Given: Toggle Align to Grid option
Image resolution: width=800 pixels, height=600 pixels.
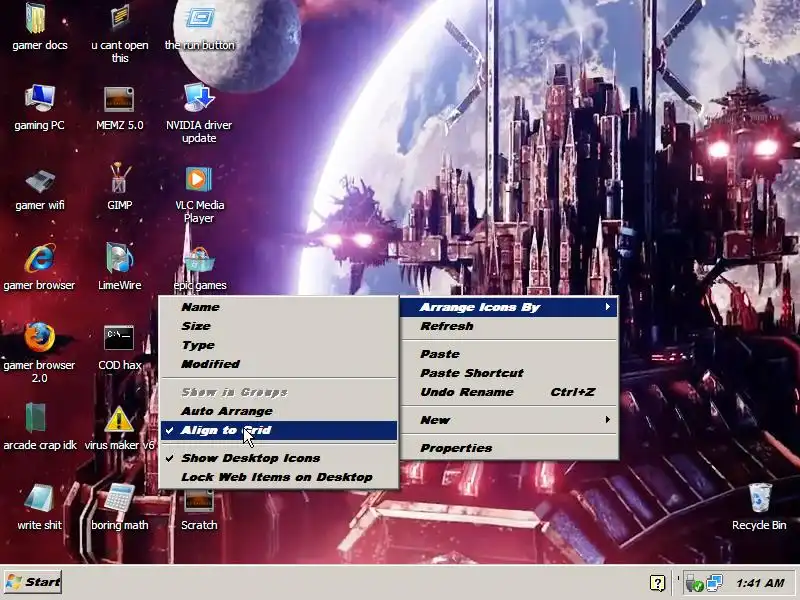Looking at the screenshot, I should (279, 430).
